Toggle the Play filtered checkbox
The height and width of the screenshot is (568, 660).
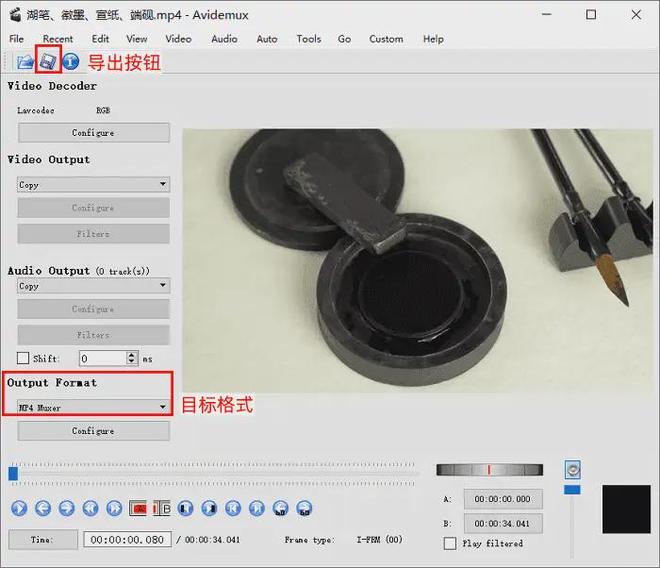450,543
